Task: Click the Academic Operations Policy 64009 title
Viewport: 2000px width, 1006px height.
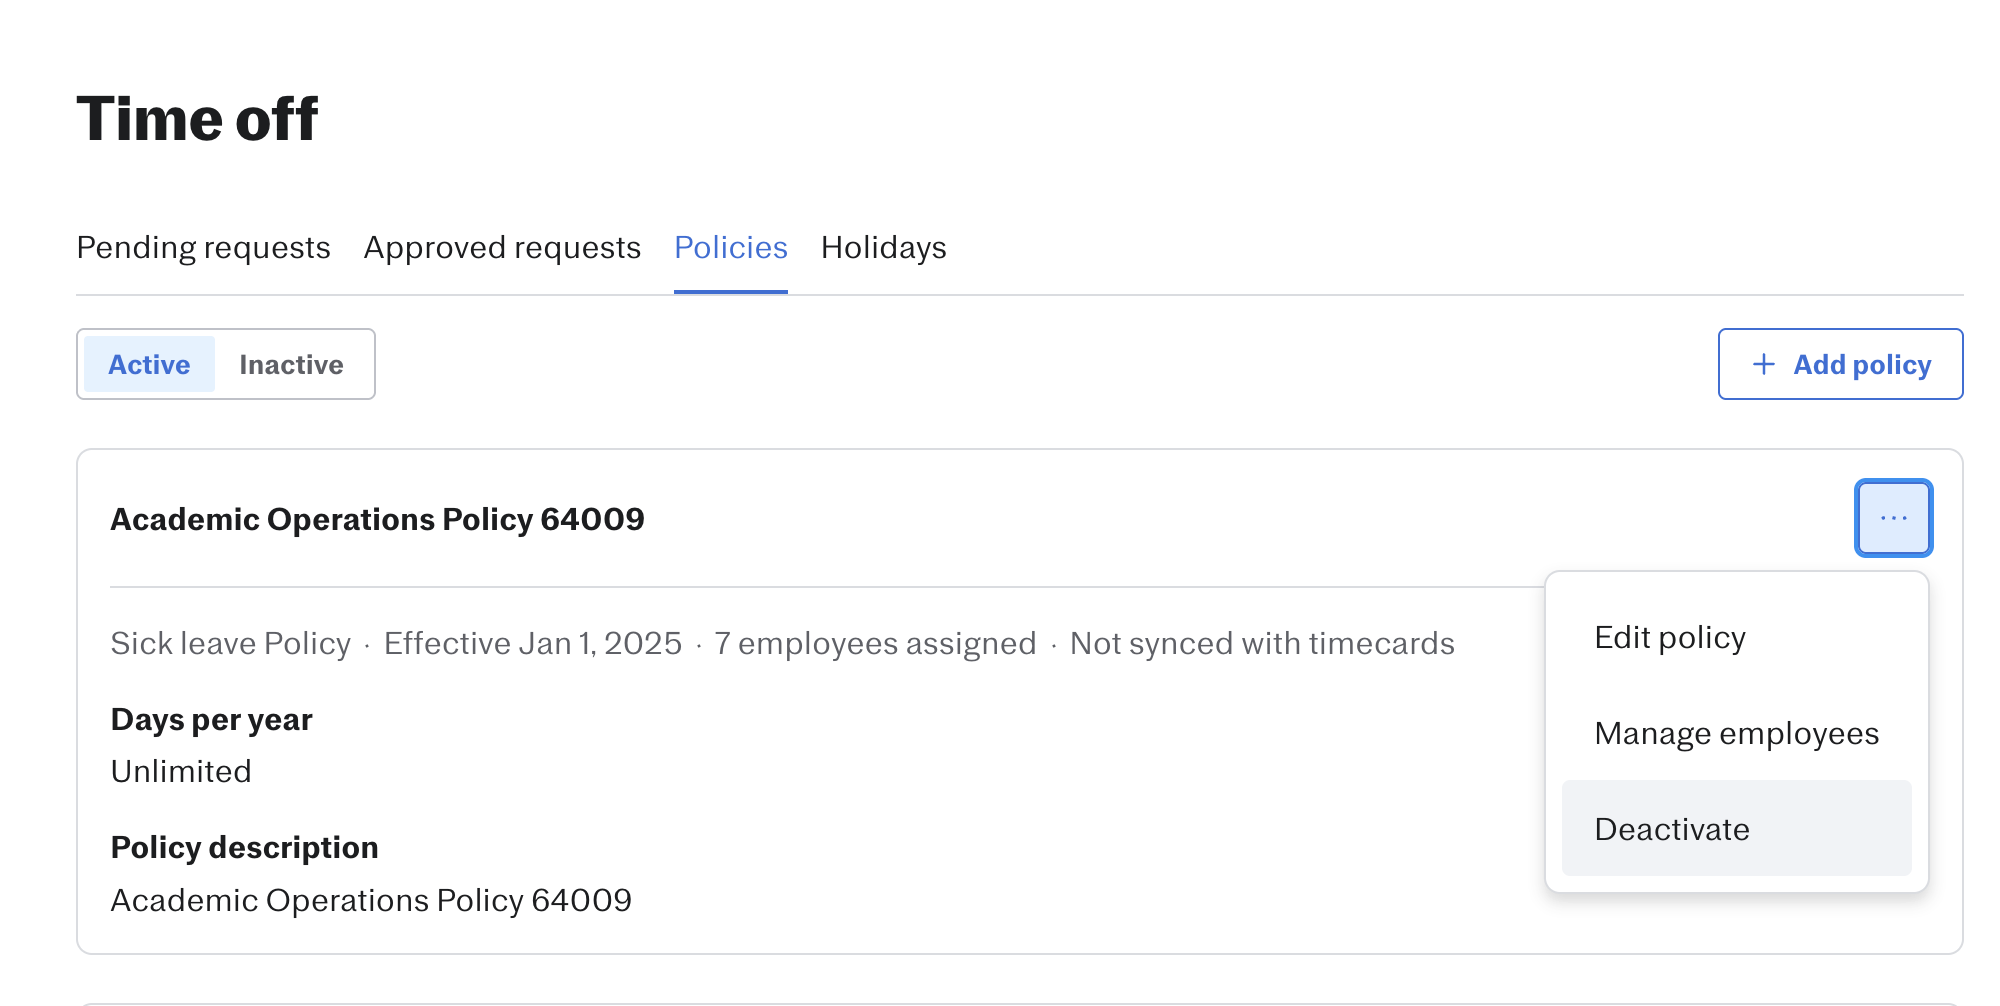Action: coord(377,519)
